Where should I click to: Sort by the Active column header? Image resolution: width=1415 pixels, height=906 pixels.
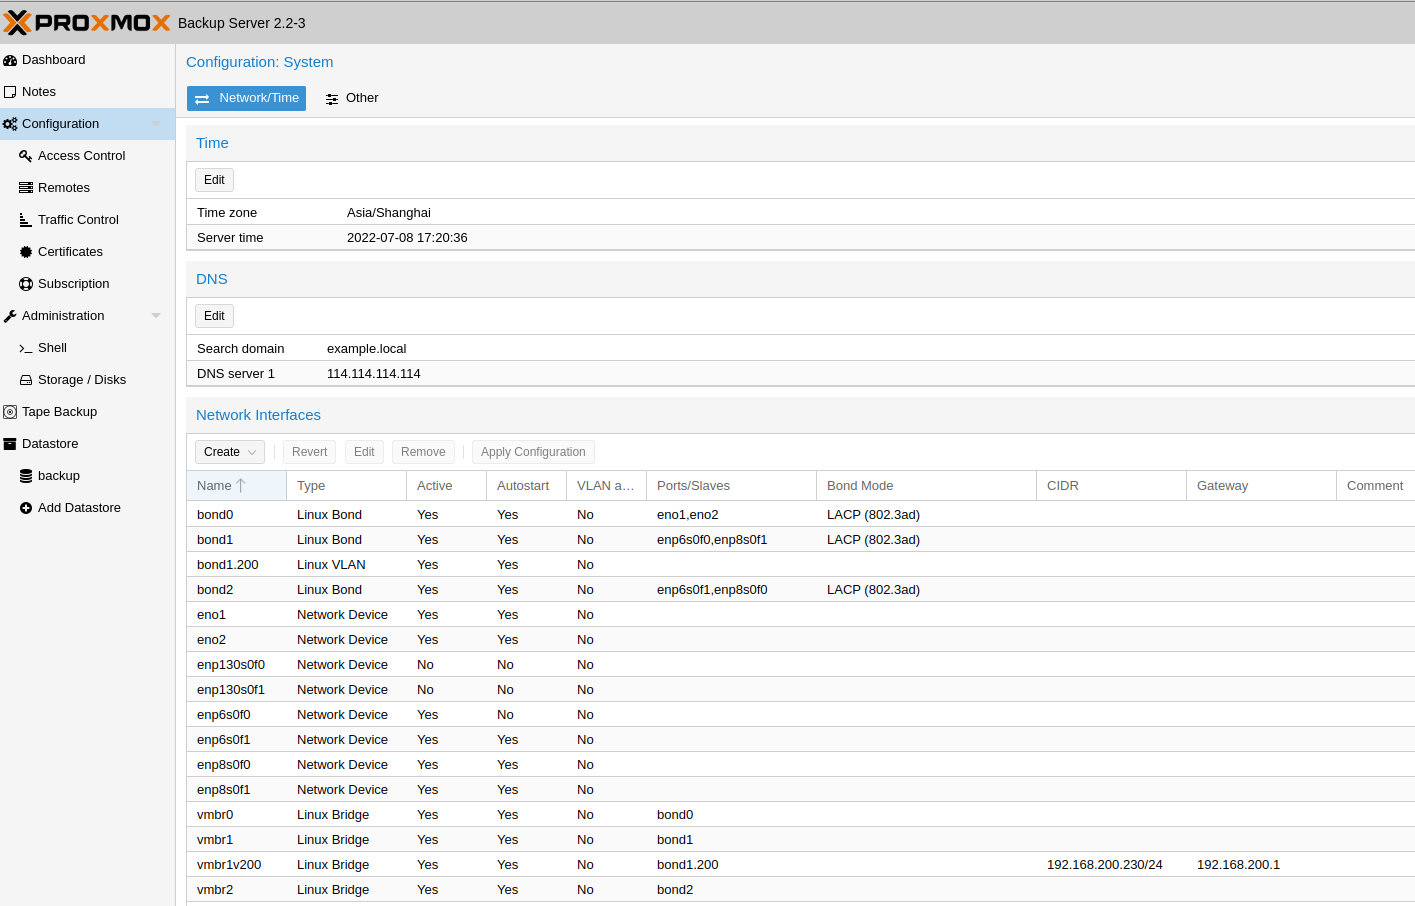click(446, 486)
